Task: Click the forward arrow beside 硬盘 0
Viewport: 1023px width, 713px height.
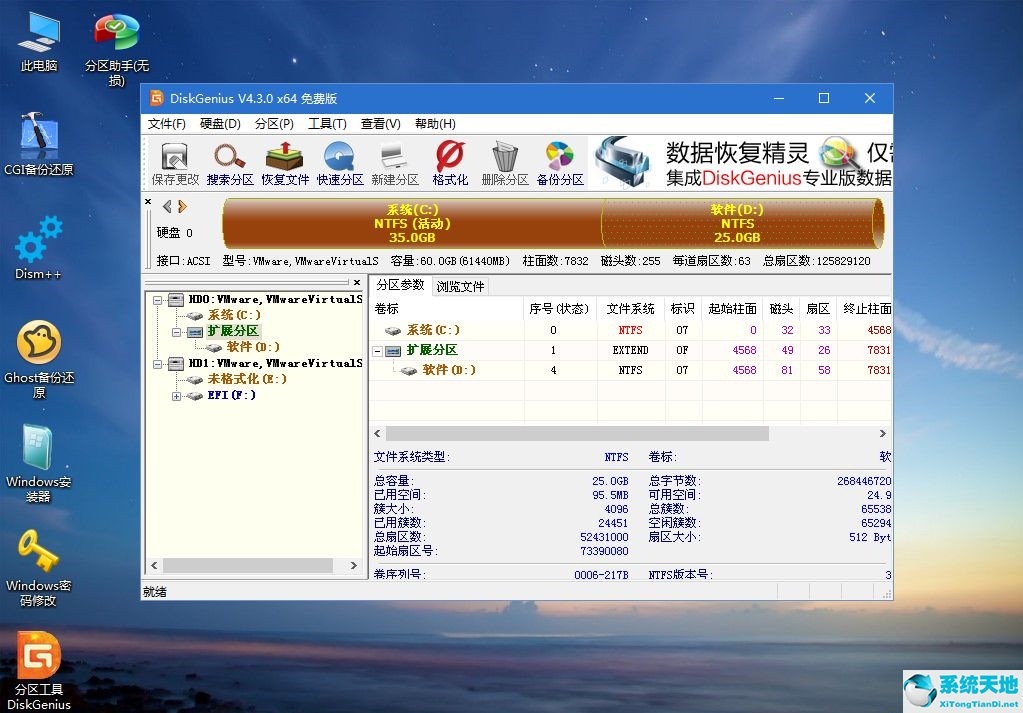Action: coord(184,205)
